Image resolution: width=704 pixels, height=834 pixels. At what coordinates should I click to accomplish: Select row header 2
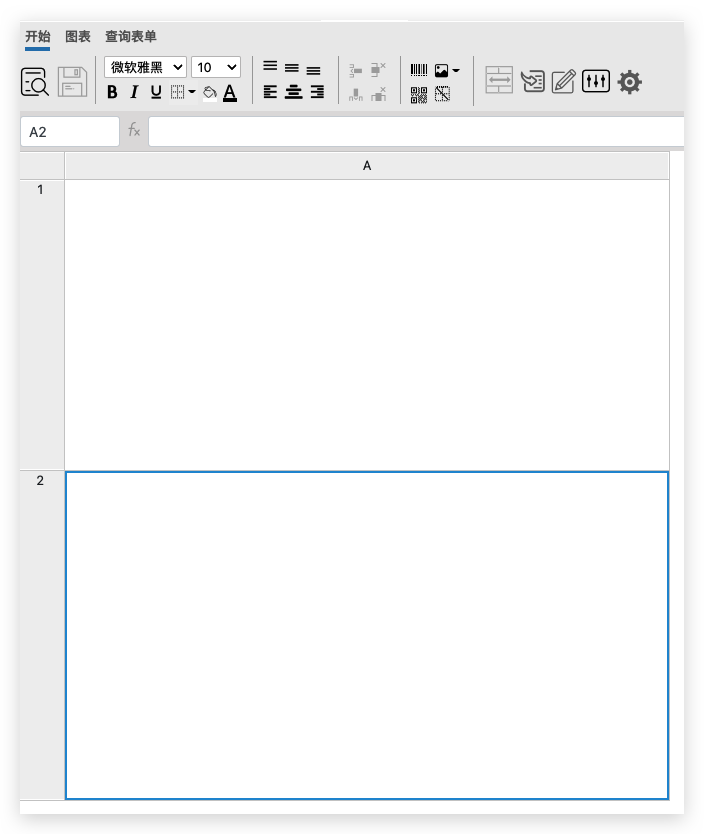(x=42, y=635)
